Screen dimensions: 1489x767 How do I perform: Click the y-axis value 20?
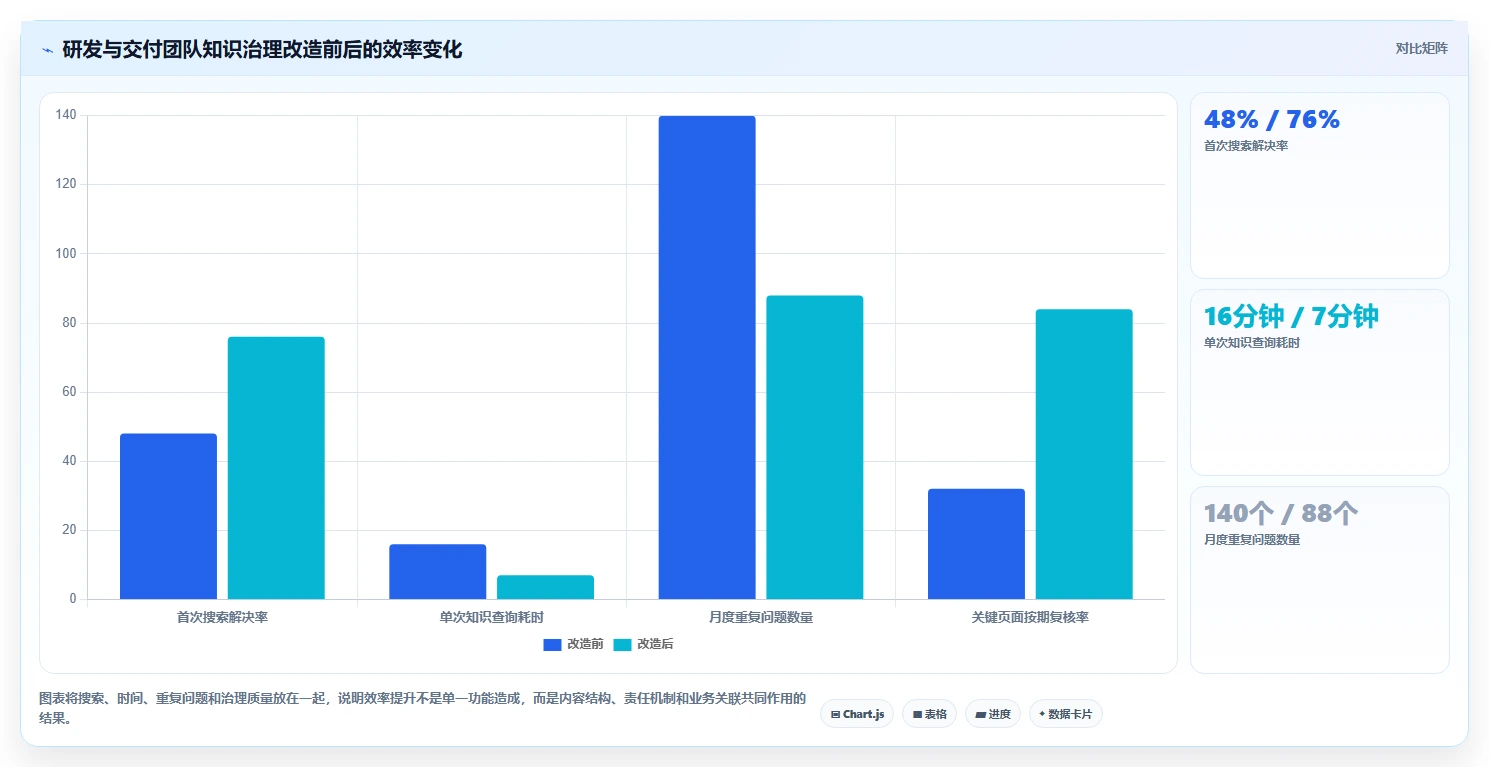[69, 530]
